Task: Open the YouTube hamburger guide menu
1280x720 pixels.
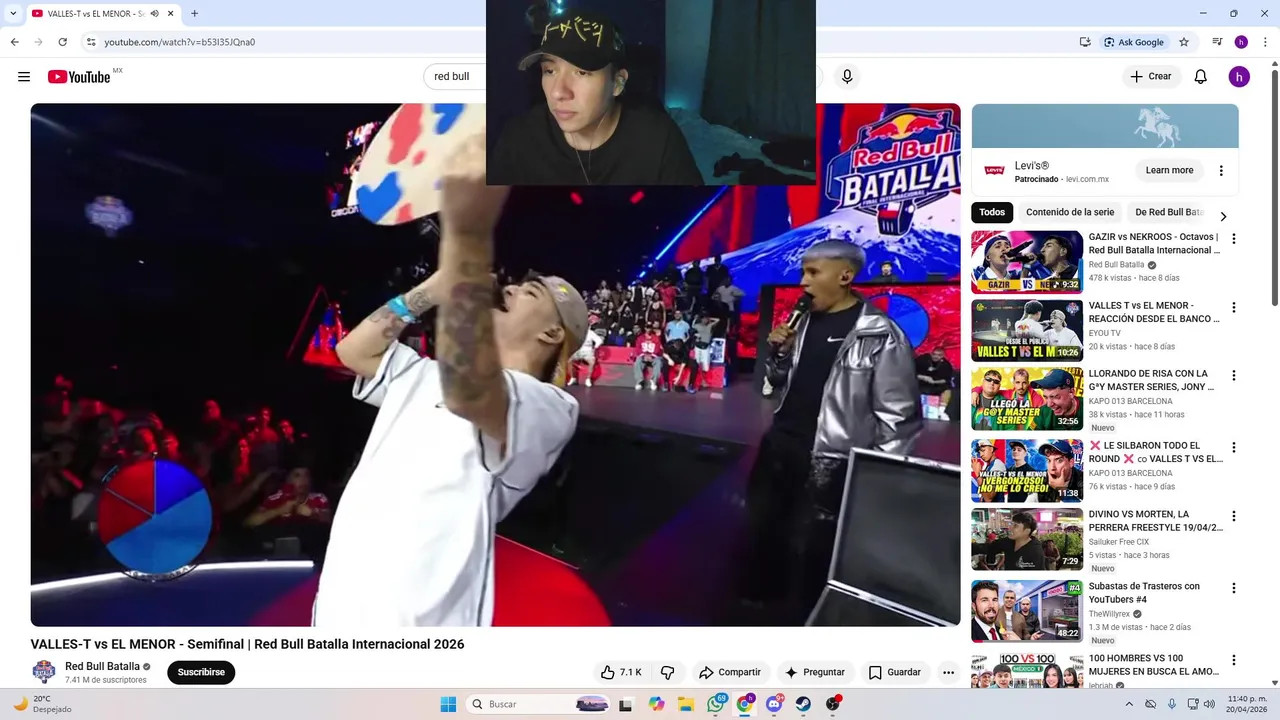Action: coord(24,77)
